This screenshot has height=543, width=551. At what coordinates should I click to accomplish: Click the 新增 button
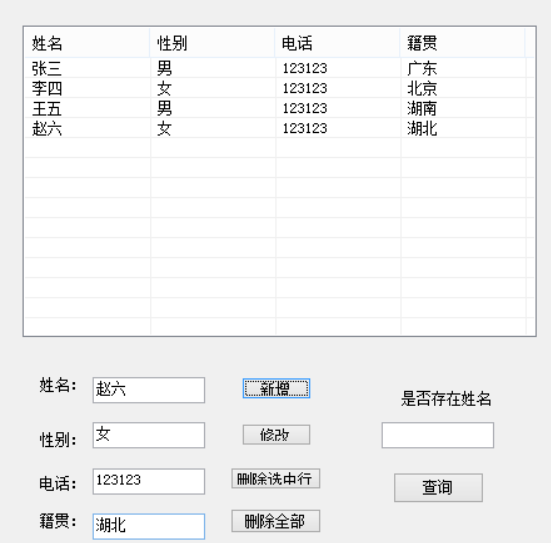click(276, 388)
